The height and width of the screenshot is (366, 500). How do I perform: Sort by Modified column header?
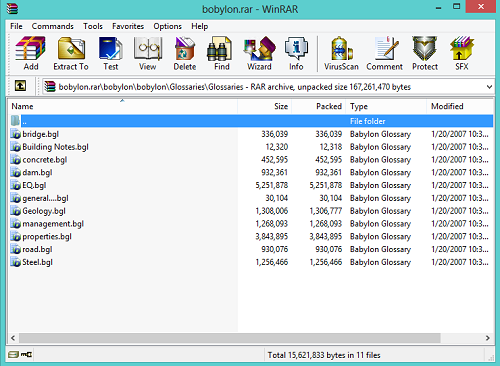coord(460,106)
